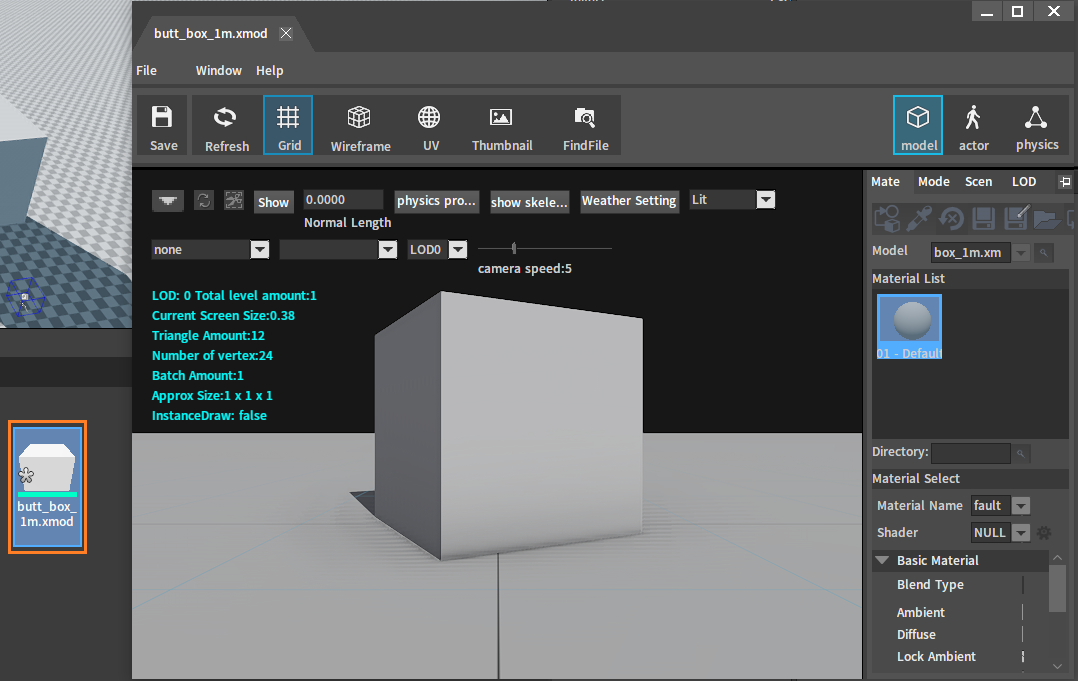Viewport: 1078px width, 681px height.
Task: Adjust the camera speed slider
Action: click(515, 248)
